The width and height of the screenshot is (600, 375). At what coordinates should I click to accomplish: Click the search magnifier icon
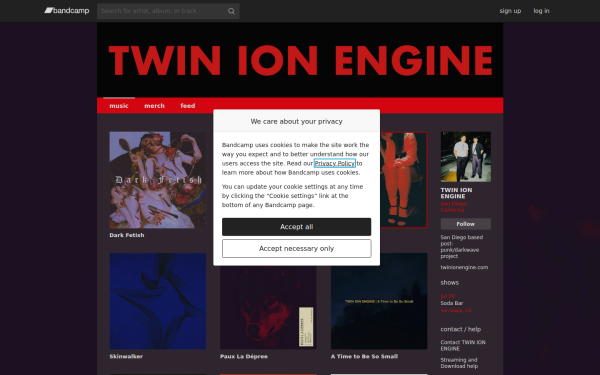coord(231,11)
